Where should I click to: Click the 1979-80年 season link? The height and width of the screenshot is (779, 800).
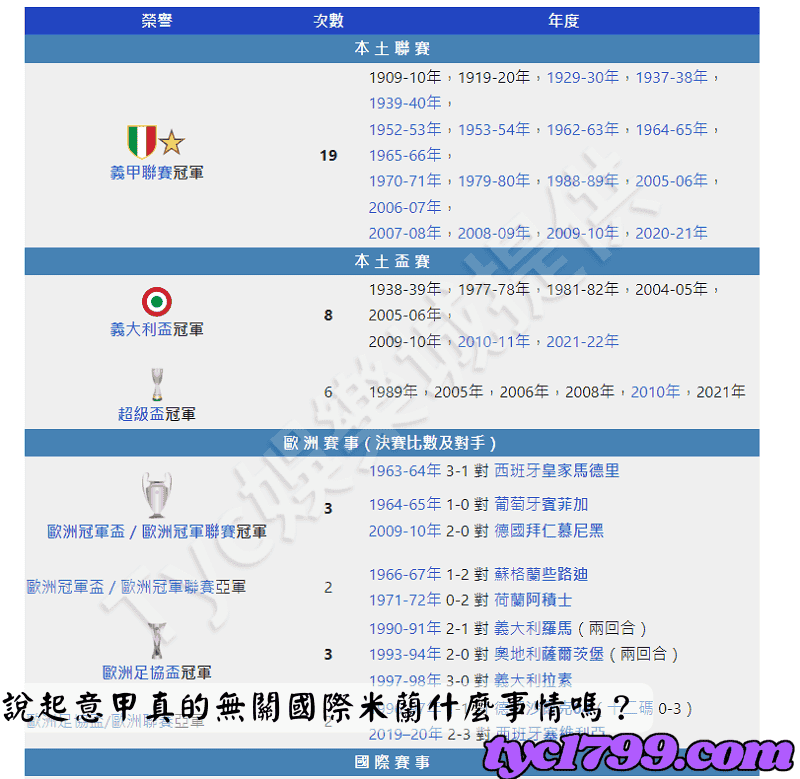click(x=494, y=181)
